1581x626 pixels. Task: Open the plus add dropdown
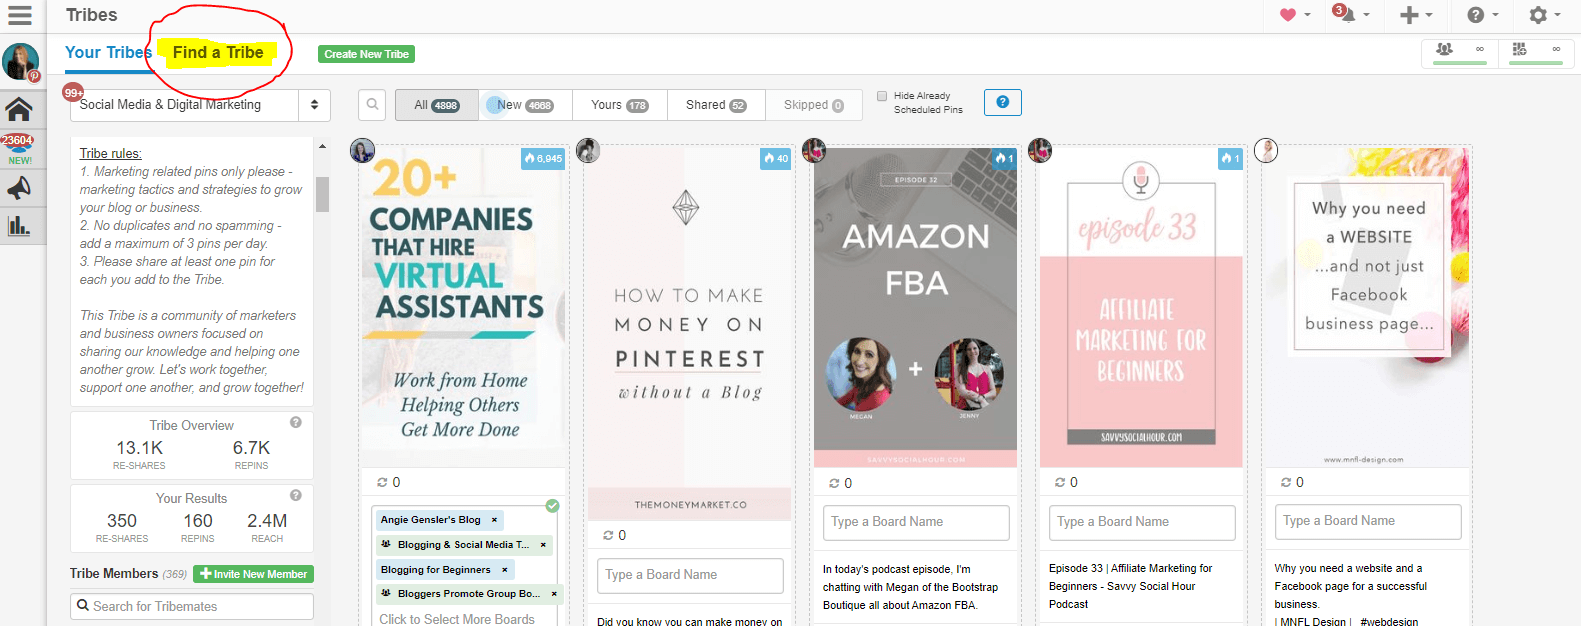(x=1415, y=15)
